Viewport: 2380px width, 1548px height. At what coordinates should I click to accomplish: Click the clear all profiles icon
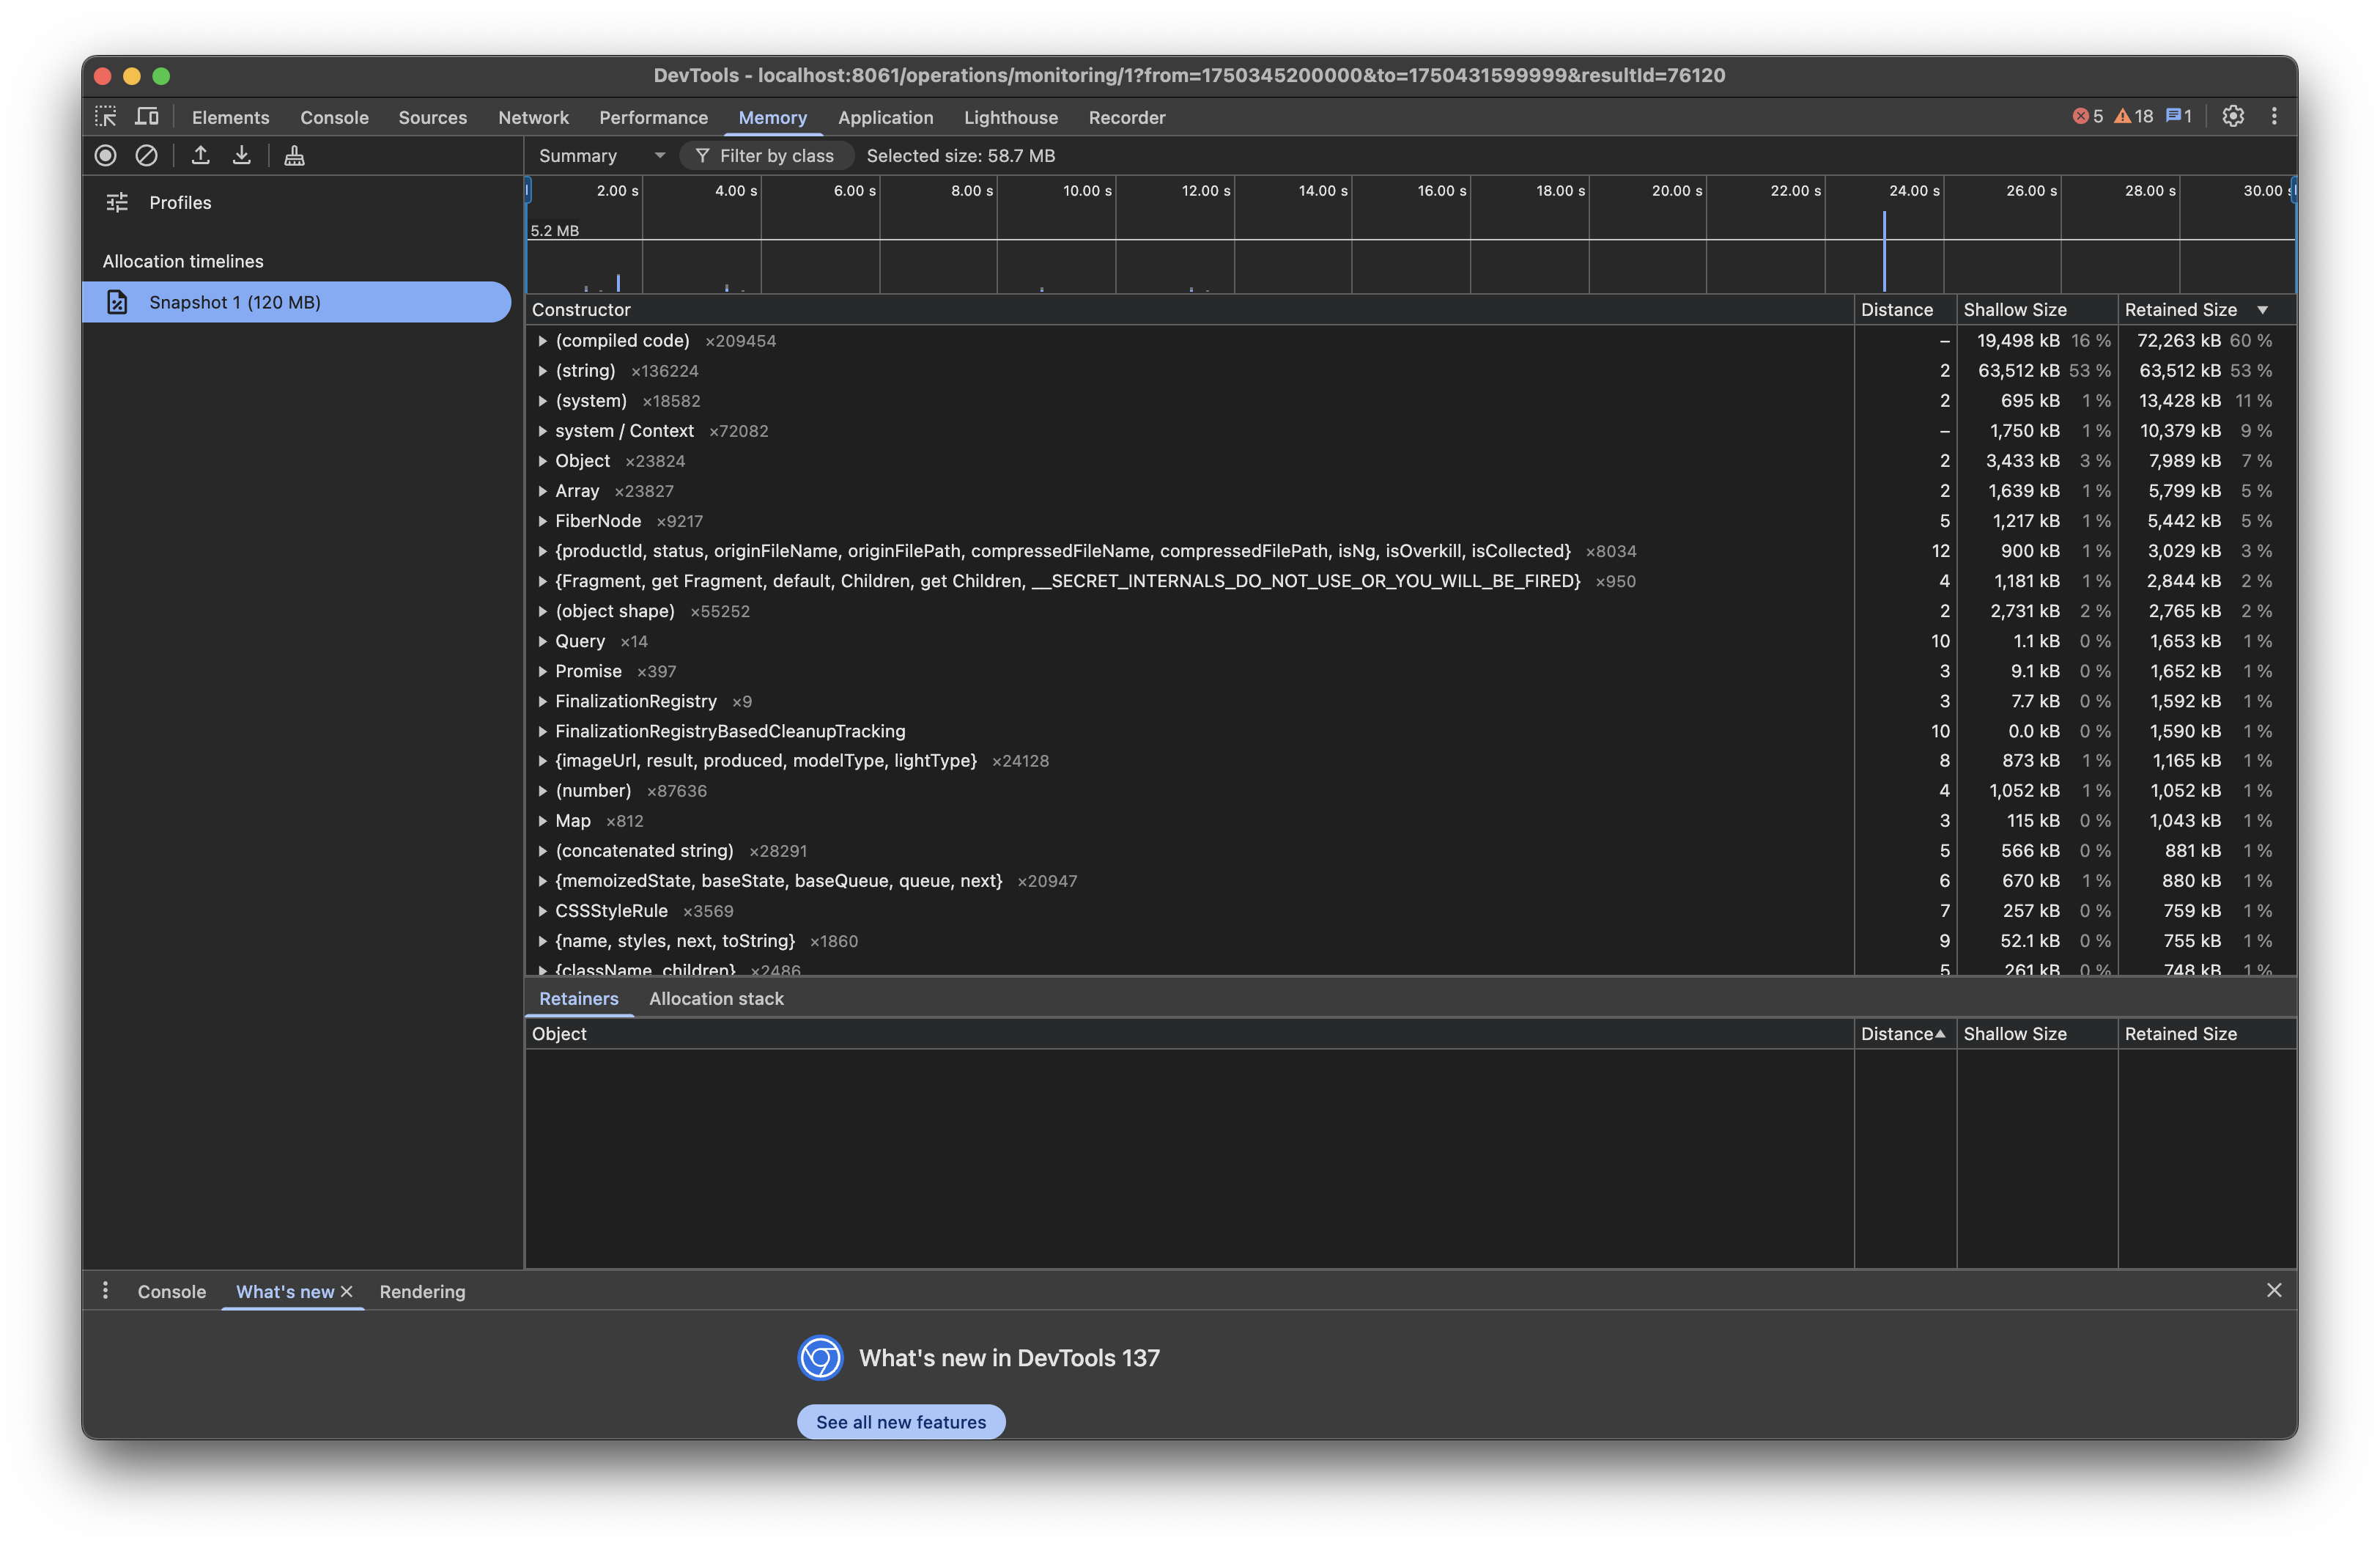click(x=146, y=155)
